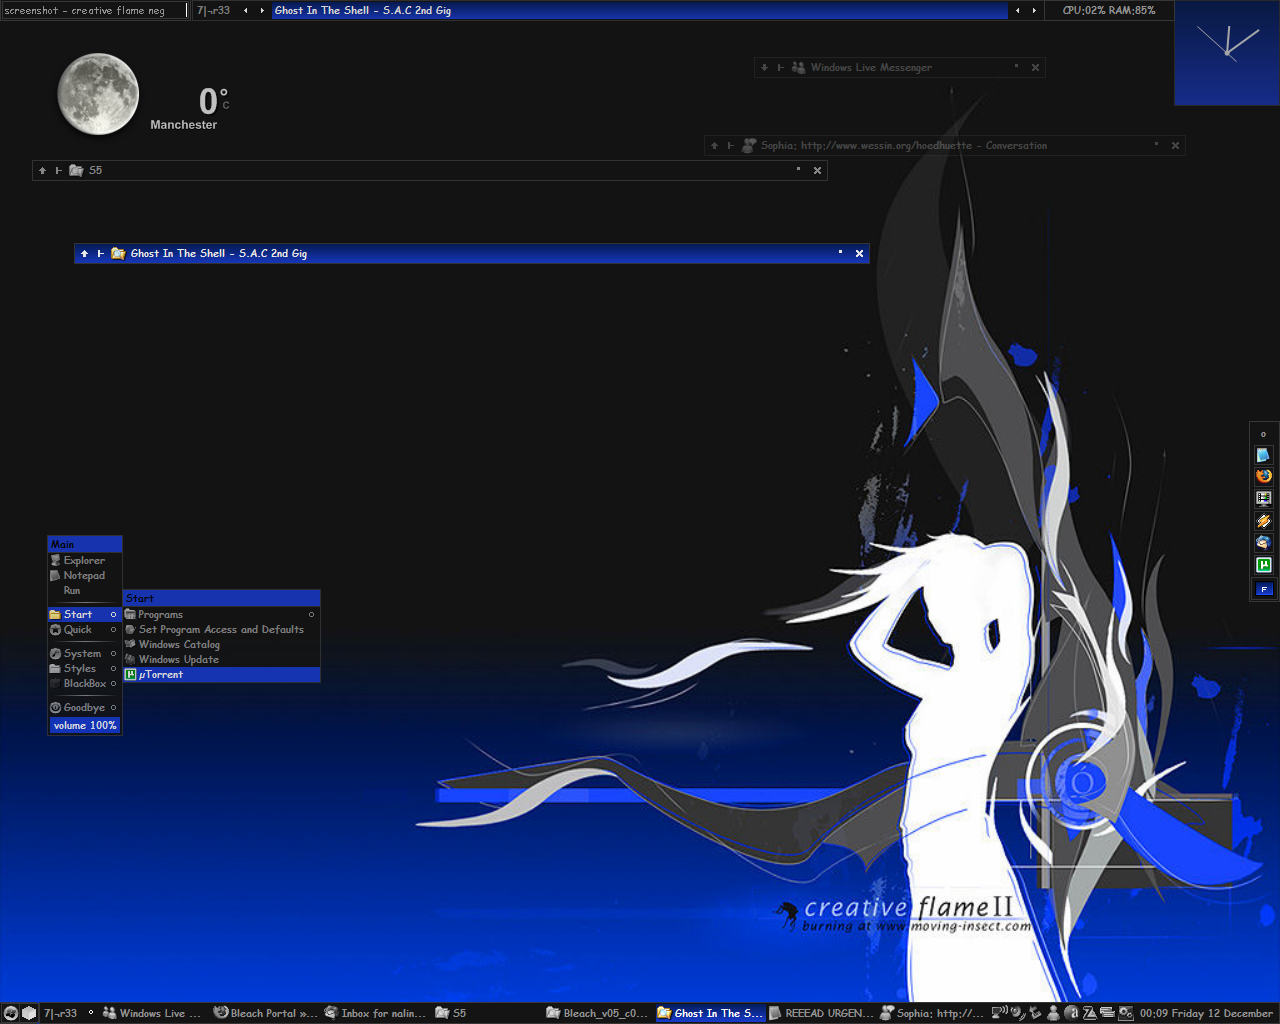Switch to Bleach Portal taskbar item

[265, 1013]
